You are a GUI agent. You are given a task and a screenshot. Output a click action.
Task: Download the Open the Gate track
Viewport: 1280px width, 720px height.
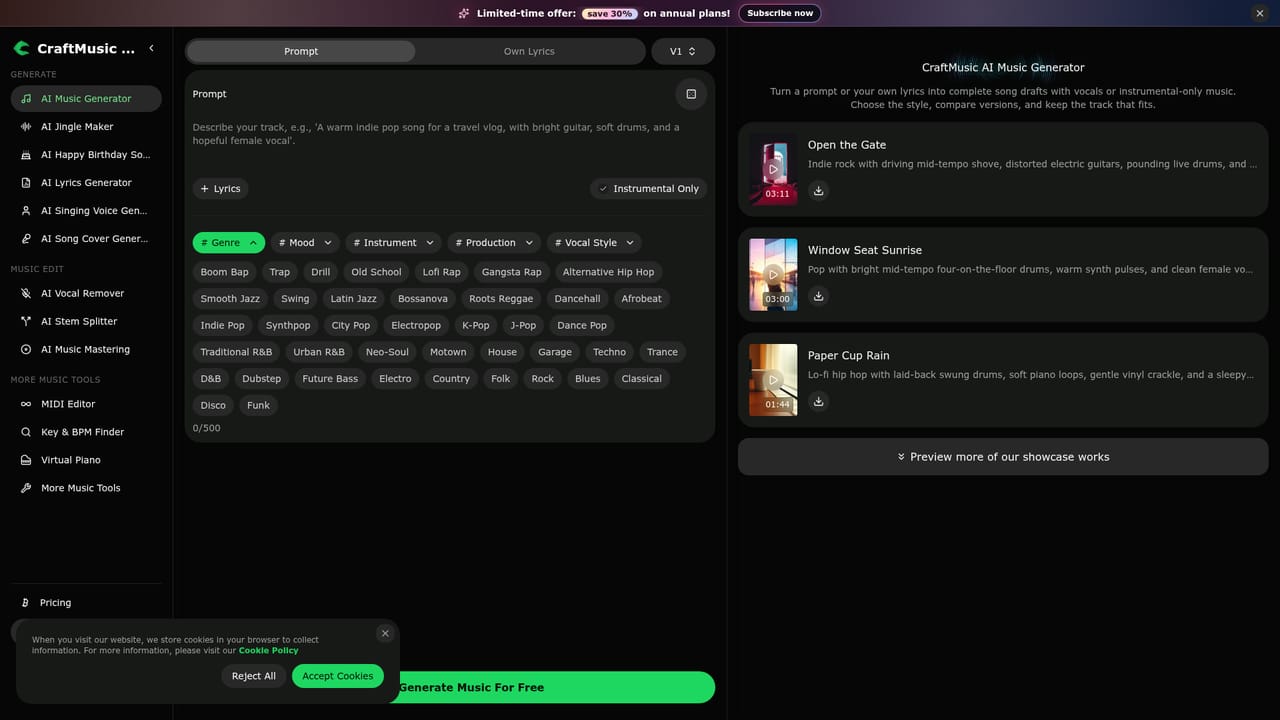818,190
